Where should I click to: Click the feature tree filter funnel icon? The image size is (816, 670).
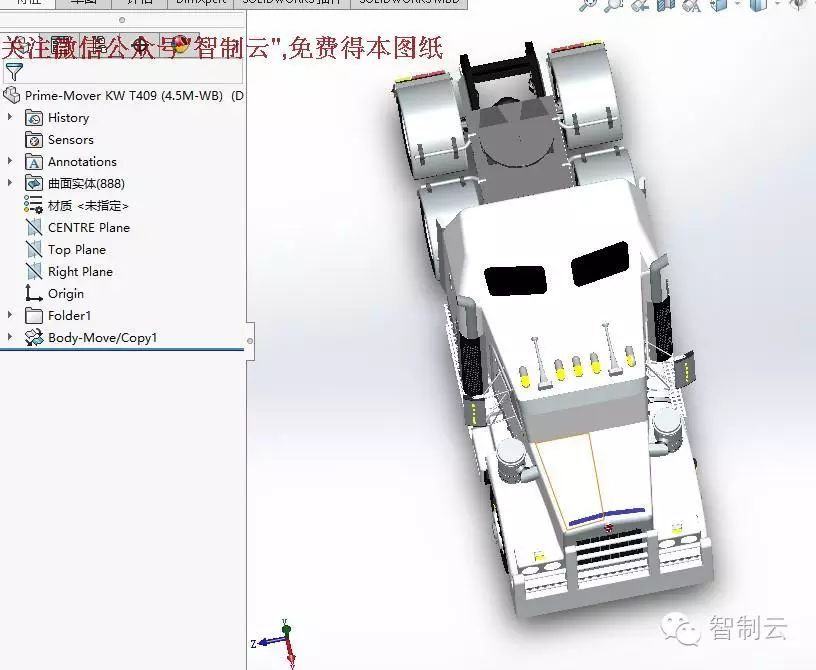[13, 72]
